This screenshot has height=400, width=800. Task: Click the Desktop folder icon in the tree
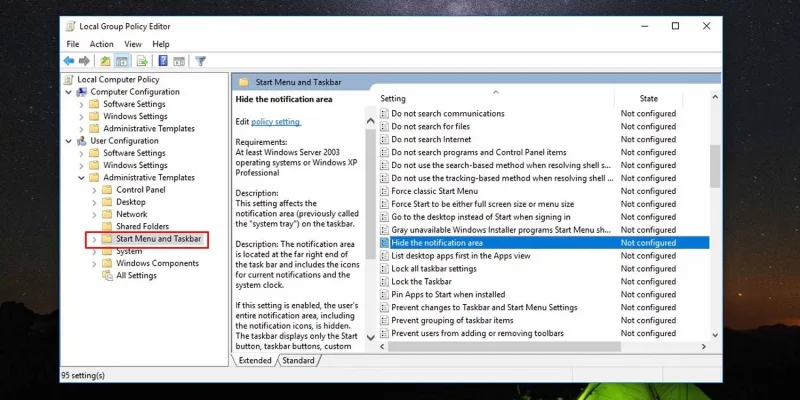click(x=107, y=202)
